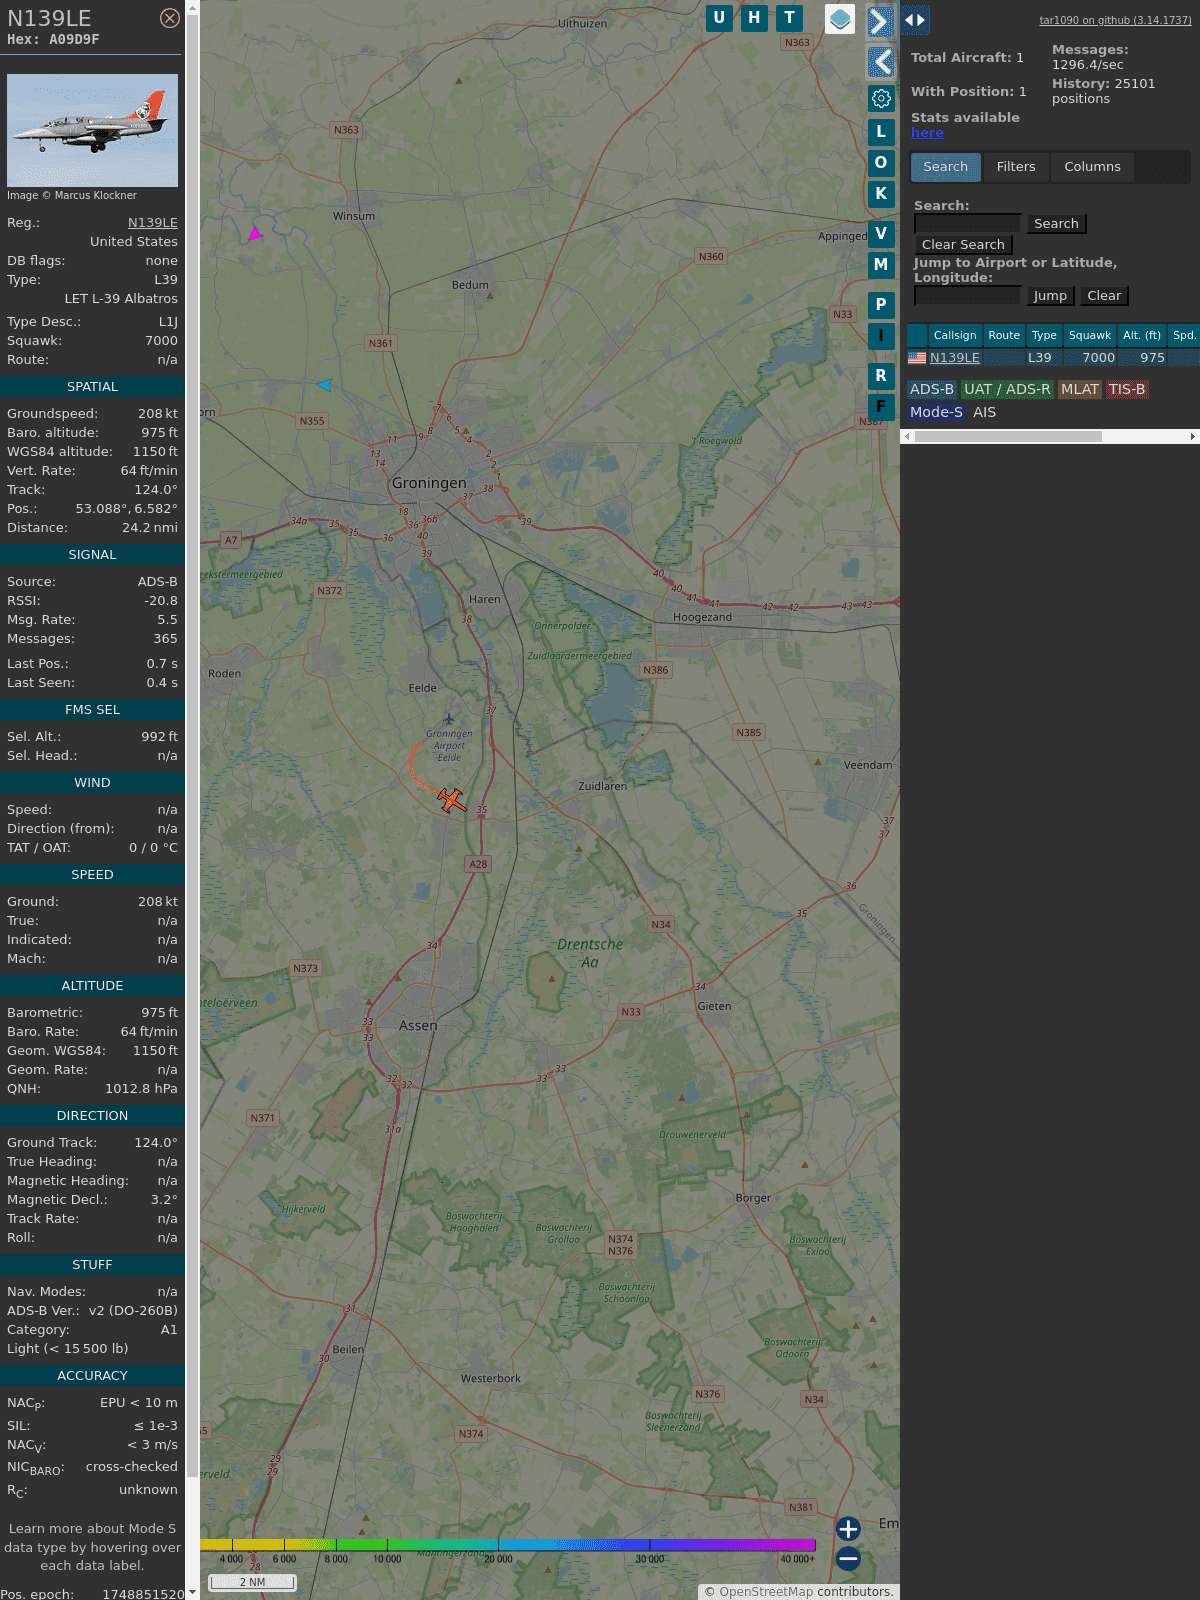Toggle the M map button
The height and width of the screenshot is (1600, 1200).
(x=881, y=265)
